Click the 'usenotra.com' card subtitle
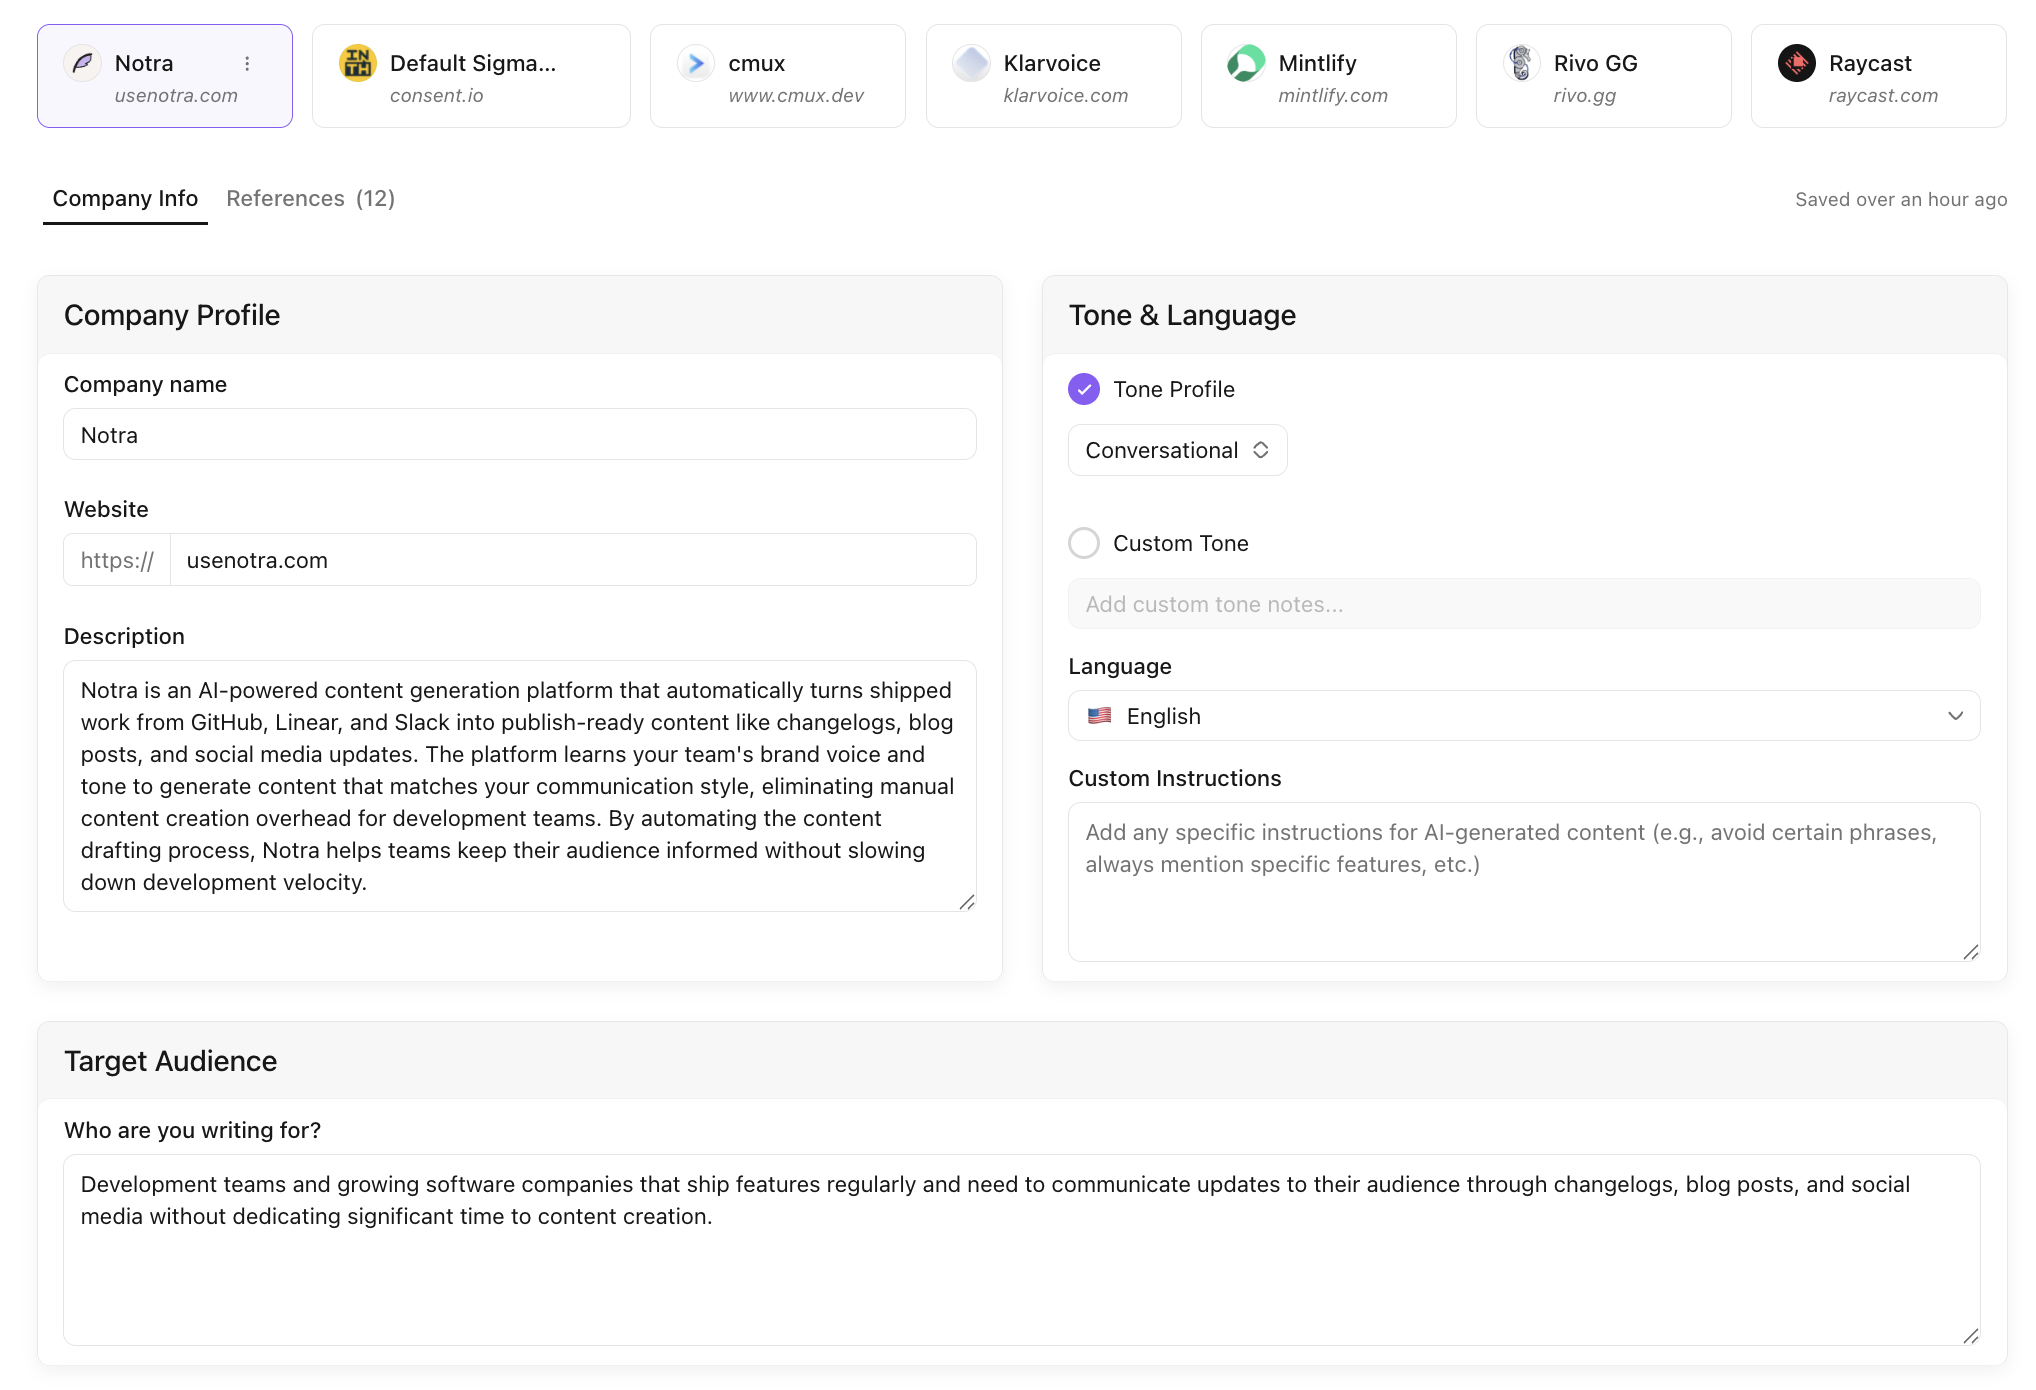 [x=176, y=95]
